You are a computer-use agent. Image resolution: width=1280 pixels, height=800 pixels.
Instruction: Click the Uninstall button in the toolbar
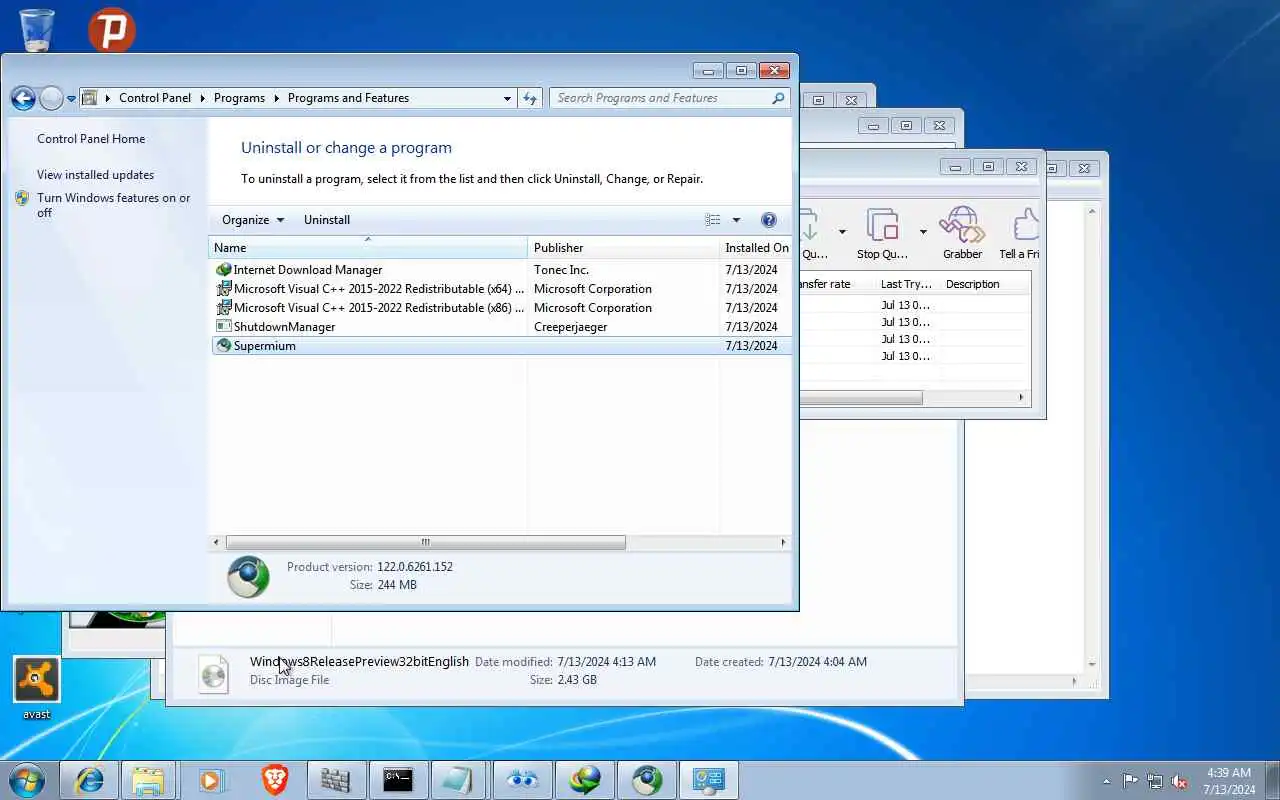tap(327, 220)
